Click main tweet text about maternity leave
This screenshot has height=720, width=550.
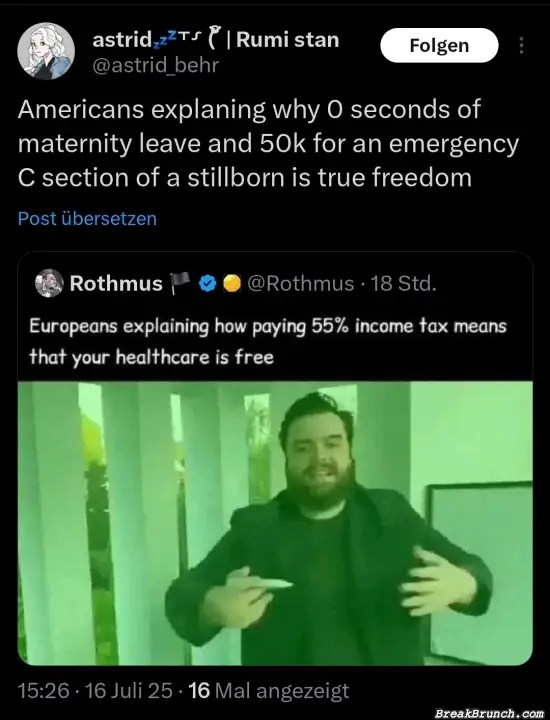coord(269,143)
